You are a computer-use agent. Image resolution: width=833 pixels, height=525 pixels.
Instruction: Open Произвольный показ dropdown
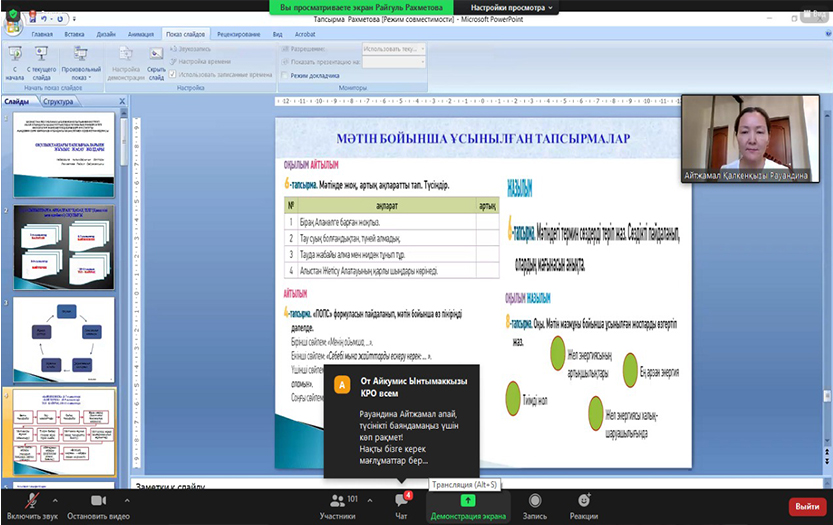point(81,64)
